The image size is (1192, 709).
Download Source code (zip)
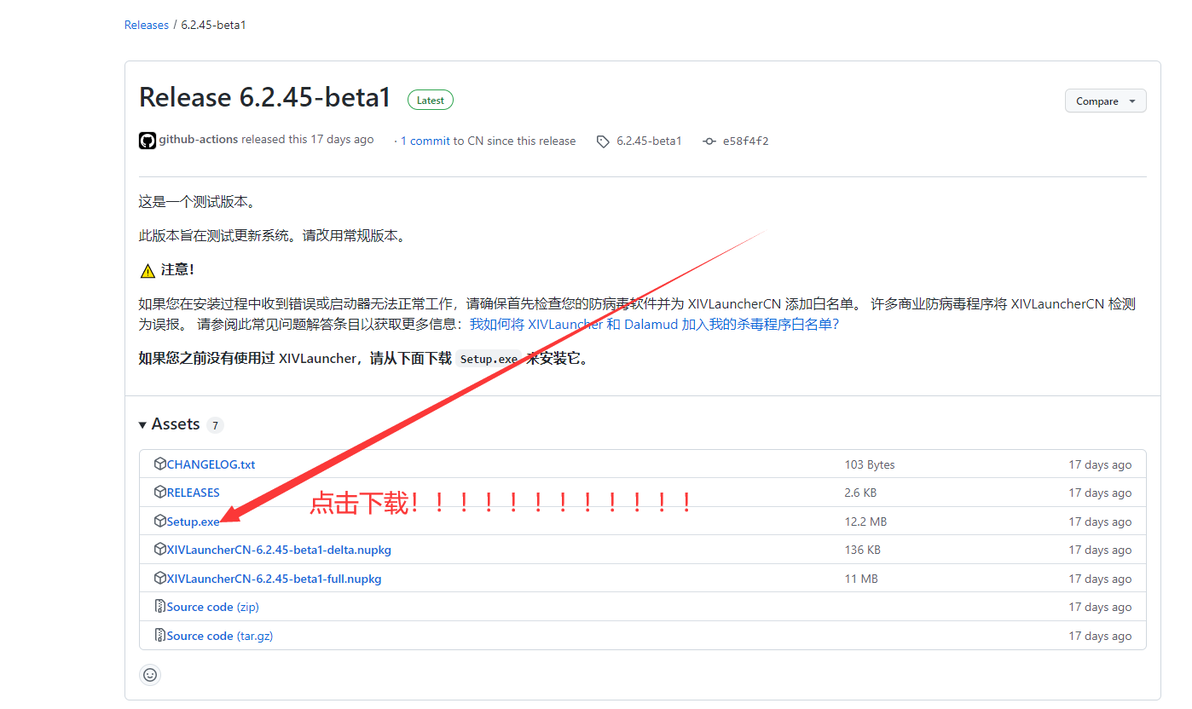tap(213, 606)
